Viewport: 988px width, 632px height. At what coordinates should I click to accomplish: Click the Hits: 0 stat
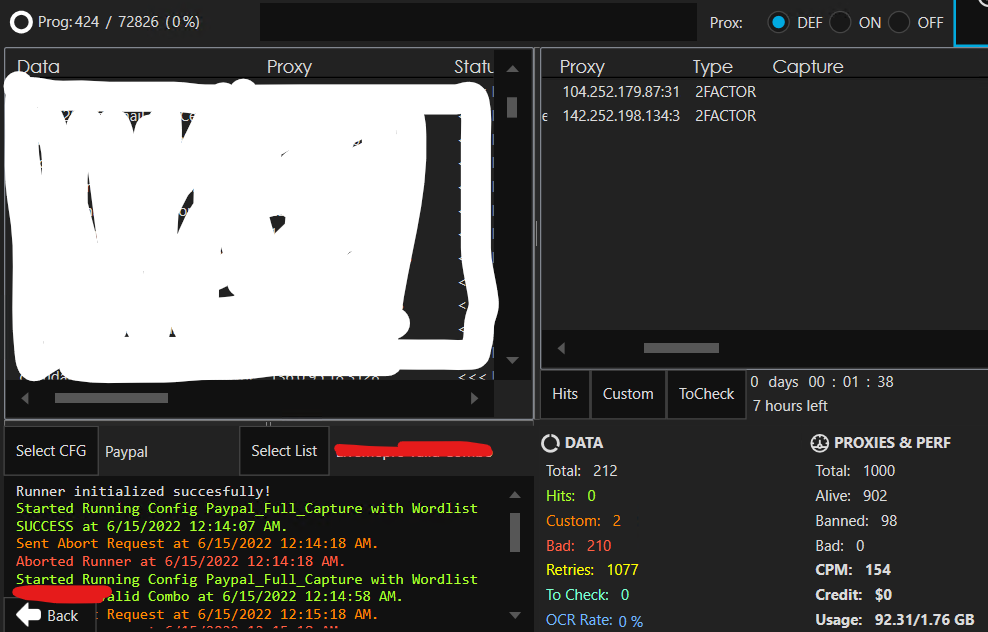[x=571, y=496]
